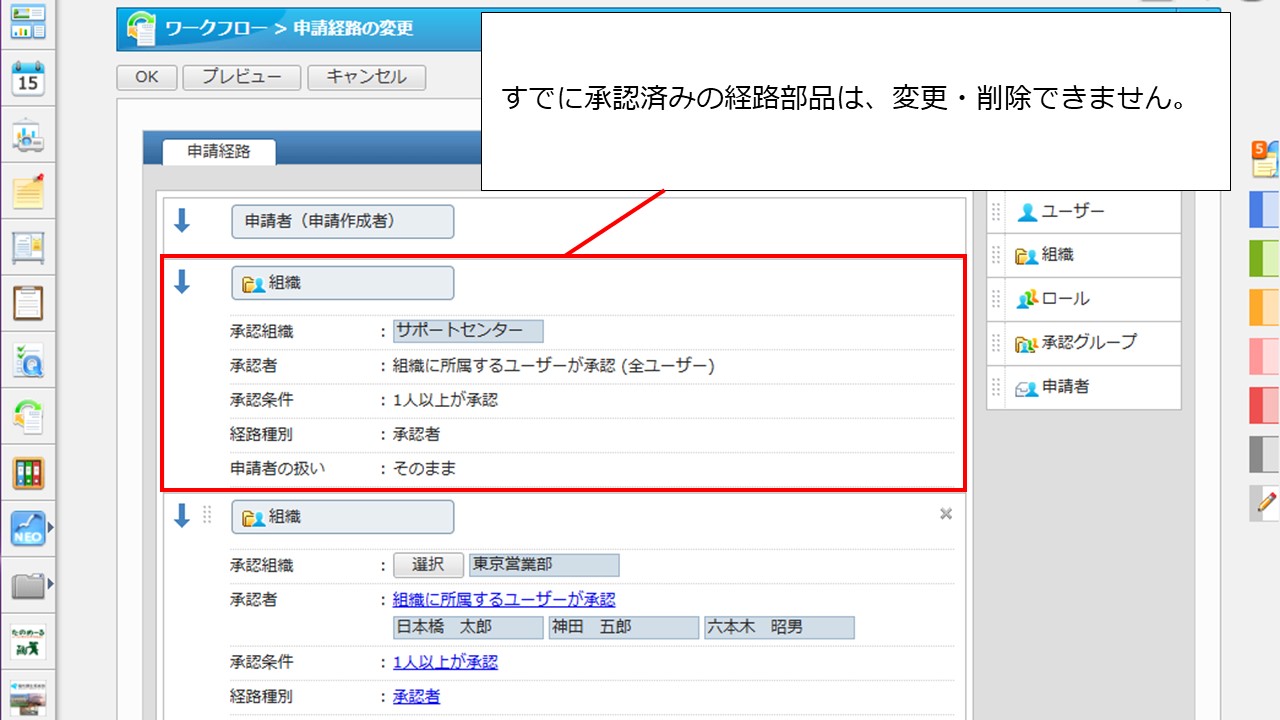Click the 組織 header above サポートセンター
Viewport: 1280px width, 720px height.
[342, 283]
